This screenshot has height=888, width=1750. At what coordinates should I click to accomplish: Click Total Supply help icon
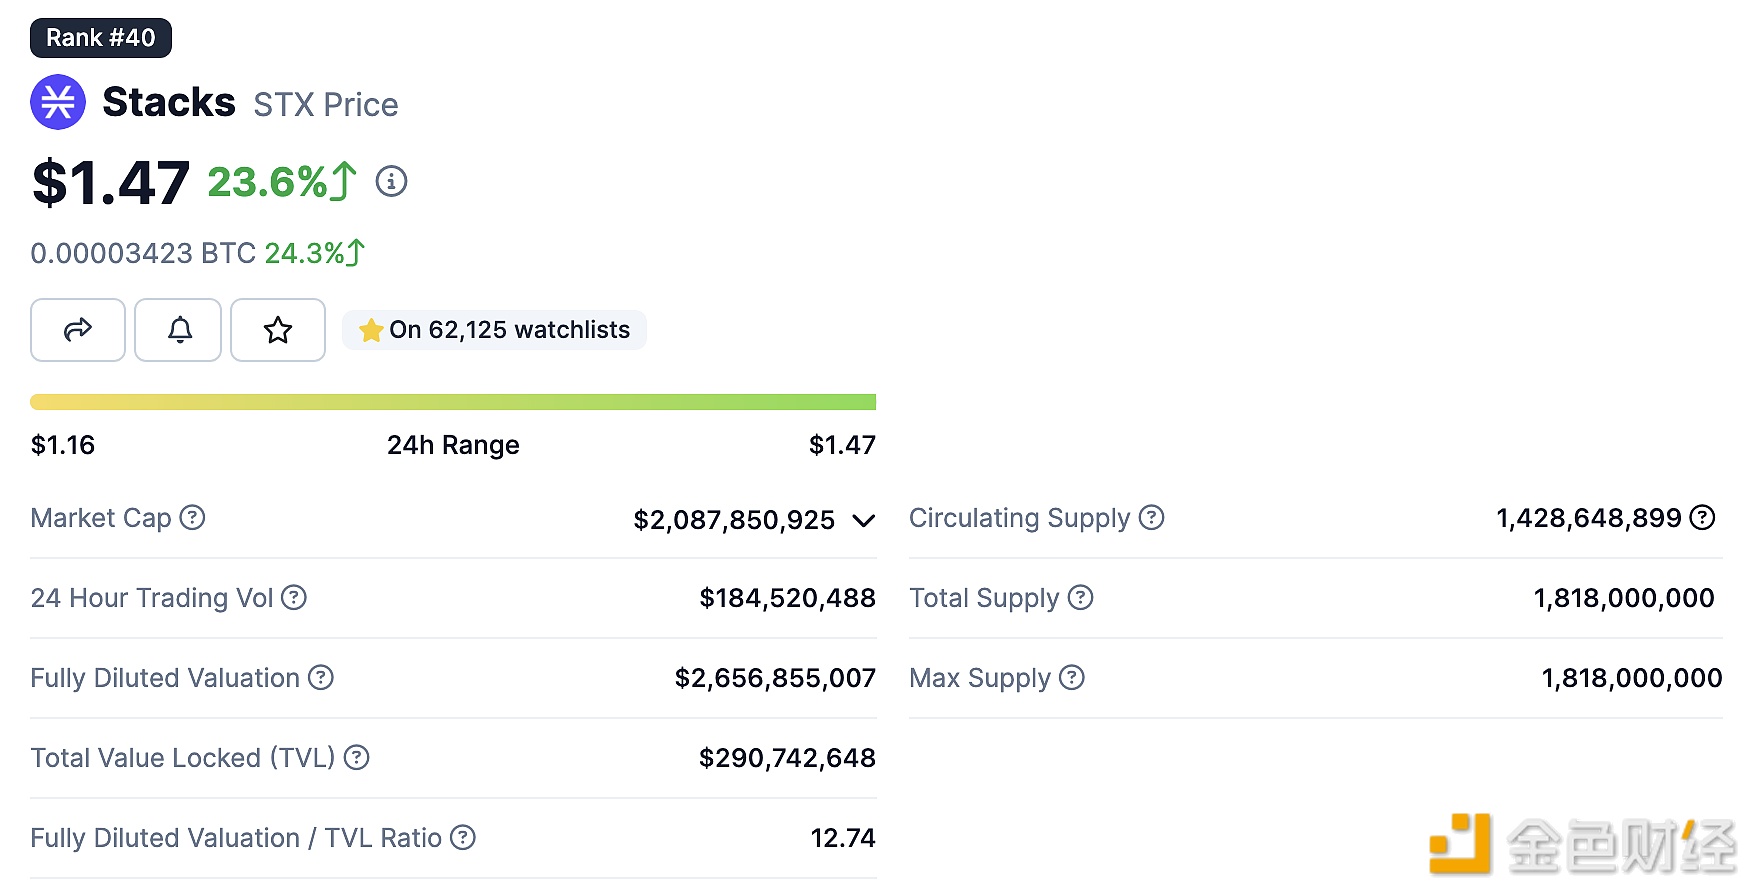[x=1081, y=597]
